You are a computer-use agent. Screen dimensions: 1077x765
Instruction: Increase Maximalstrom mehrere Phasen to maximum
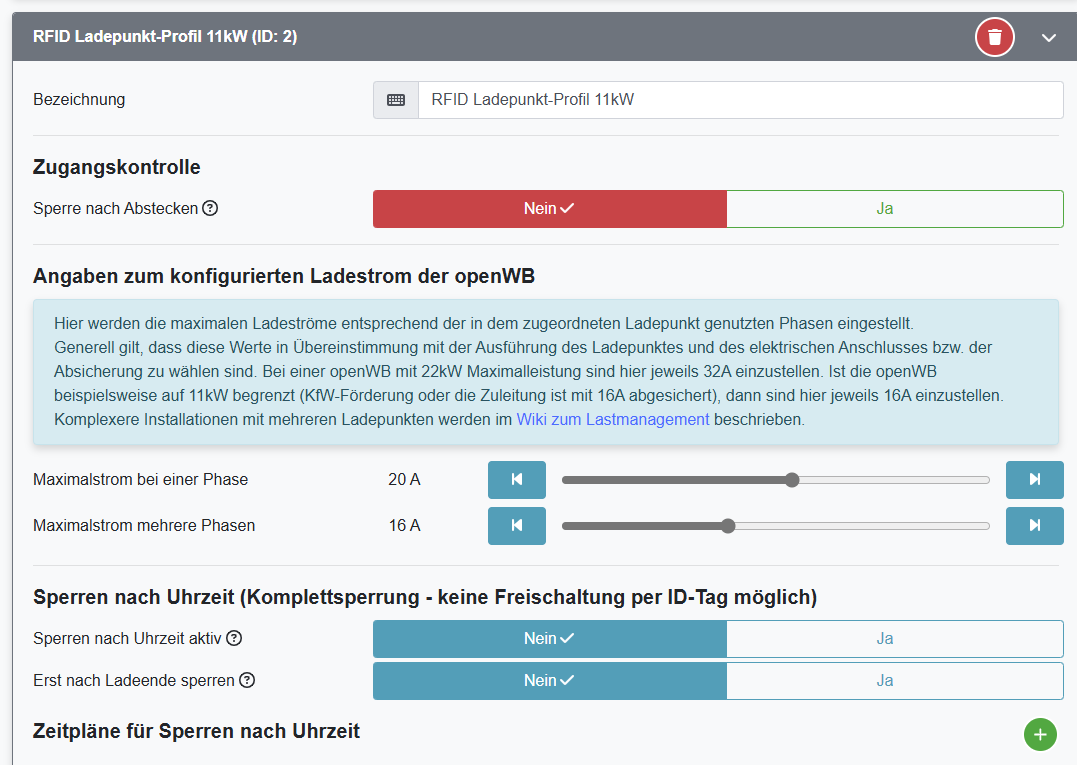(1034, 525)
